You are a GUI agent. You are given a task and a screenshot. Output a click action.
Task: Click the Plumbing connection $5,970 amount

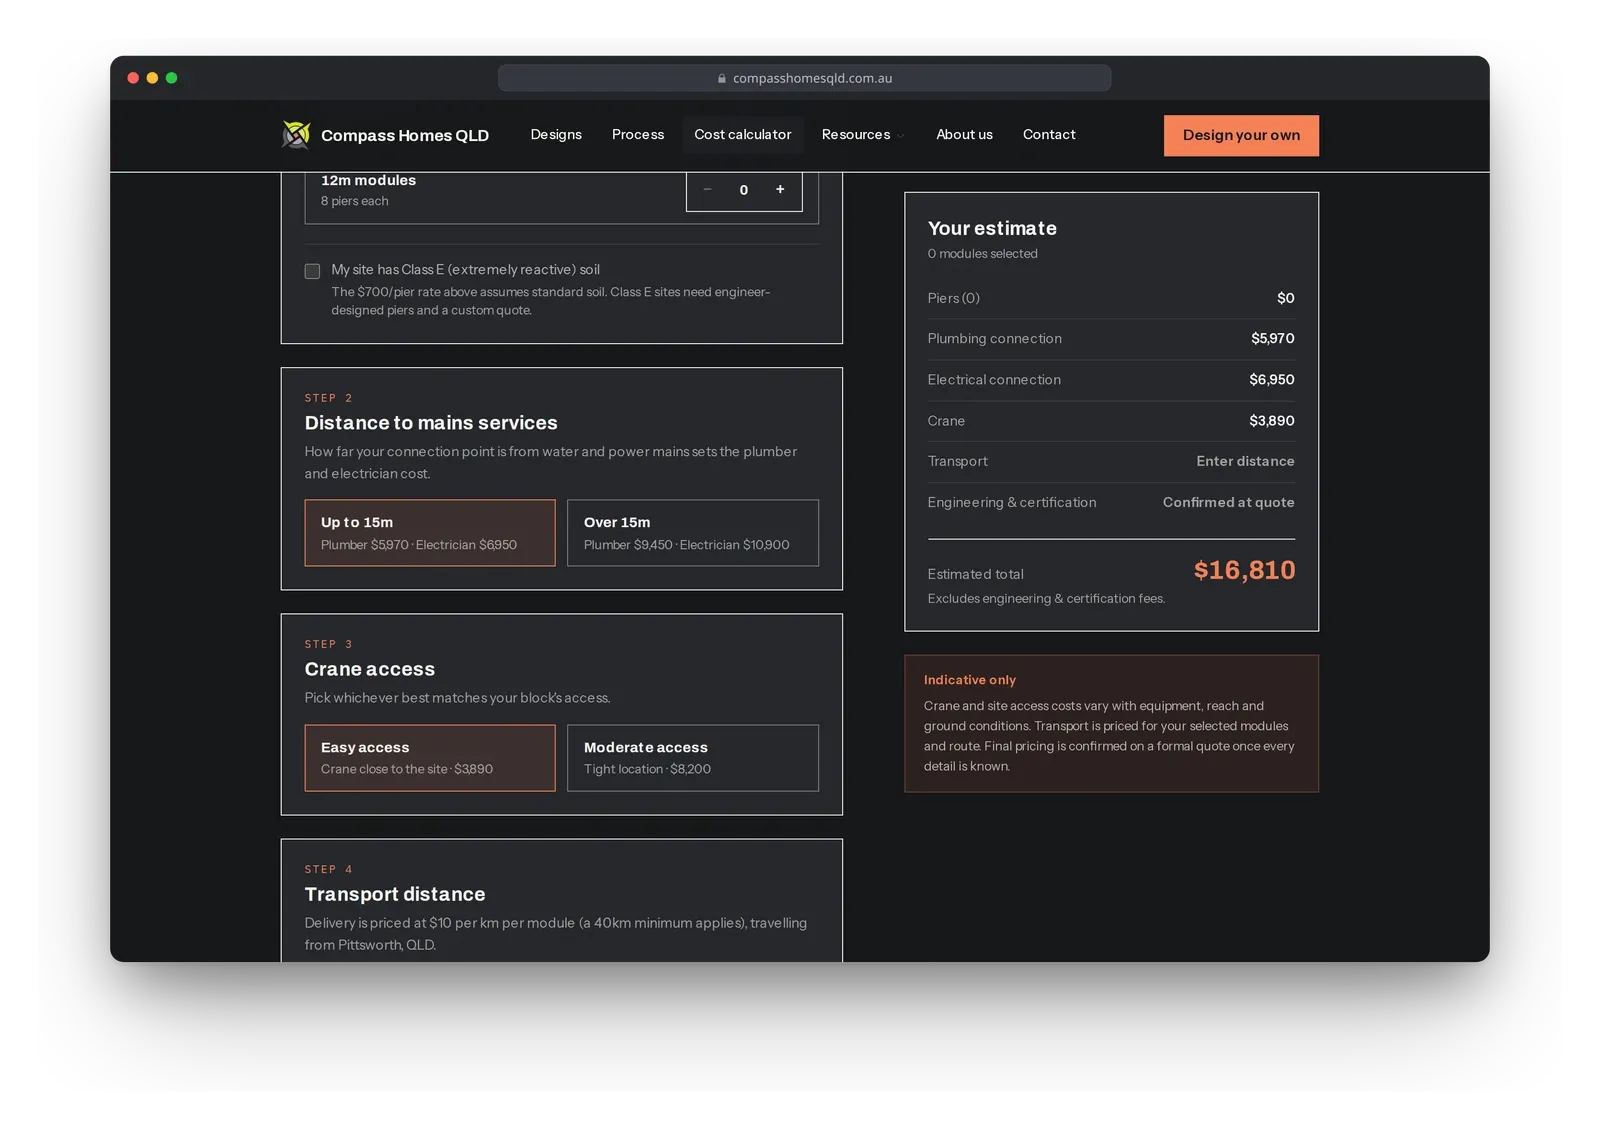pos(1272,339)
